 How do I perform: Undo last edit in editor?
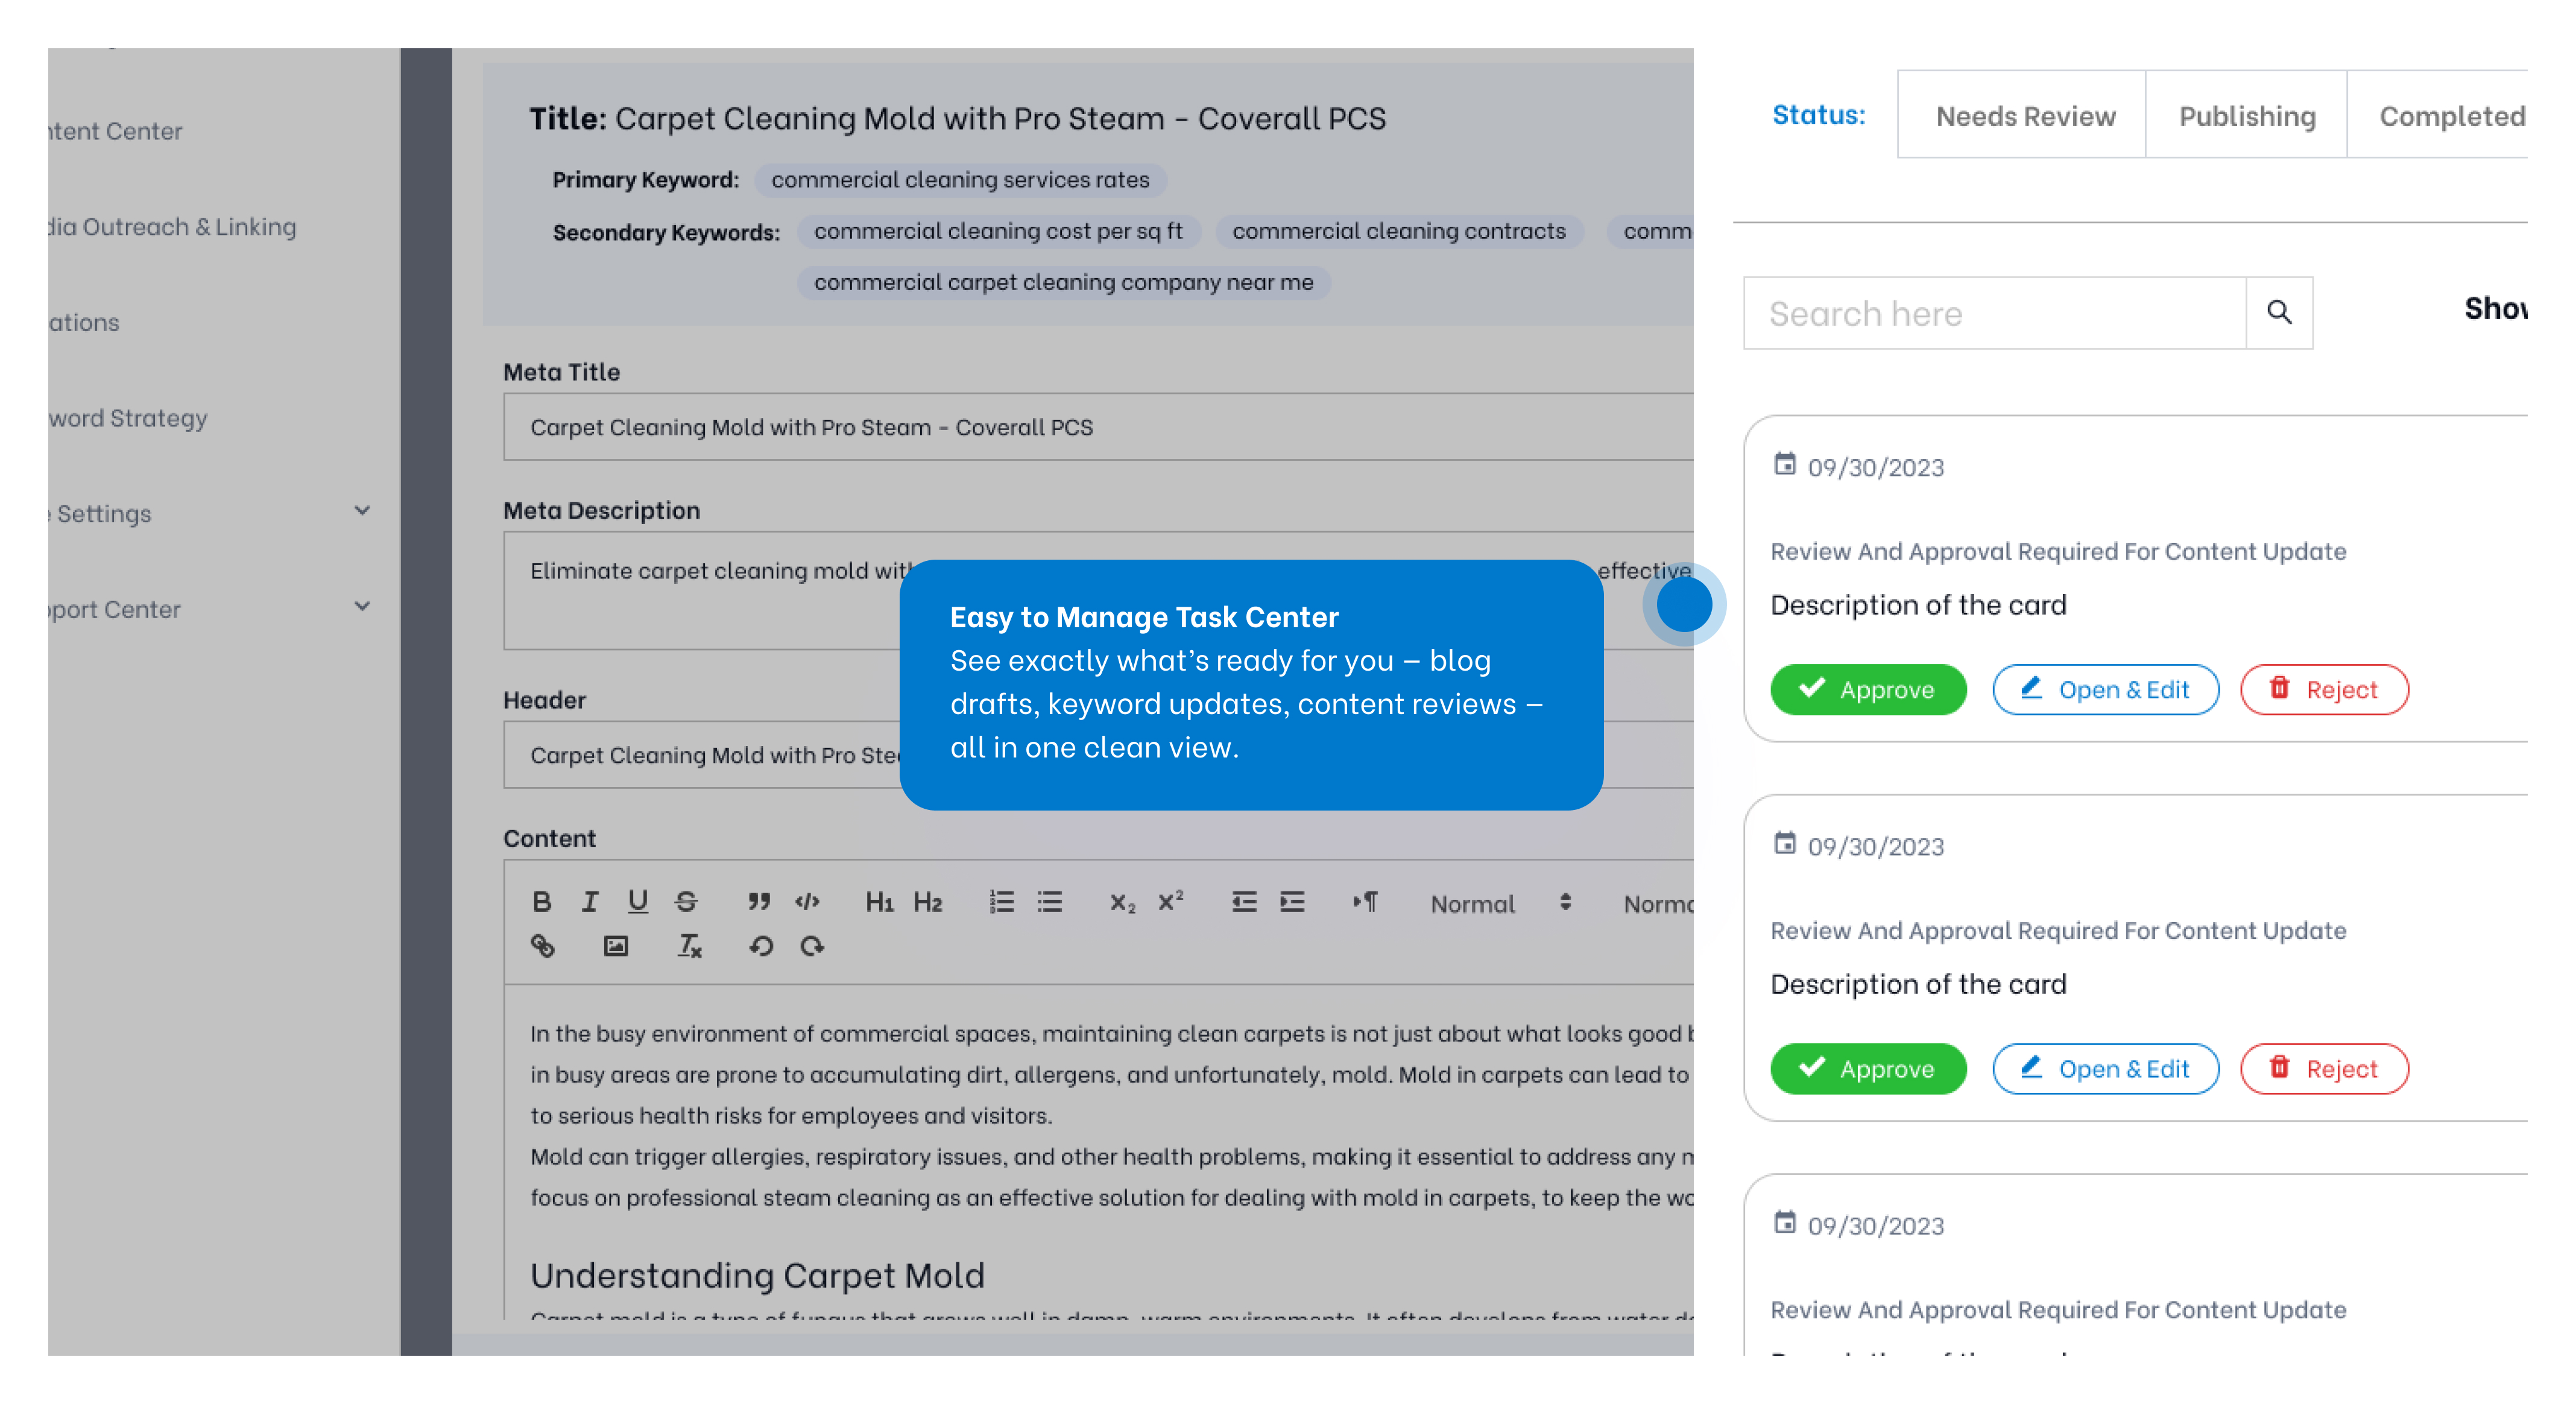click(761, 946)
